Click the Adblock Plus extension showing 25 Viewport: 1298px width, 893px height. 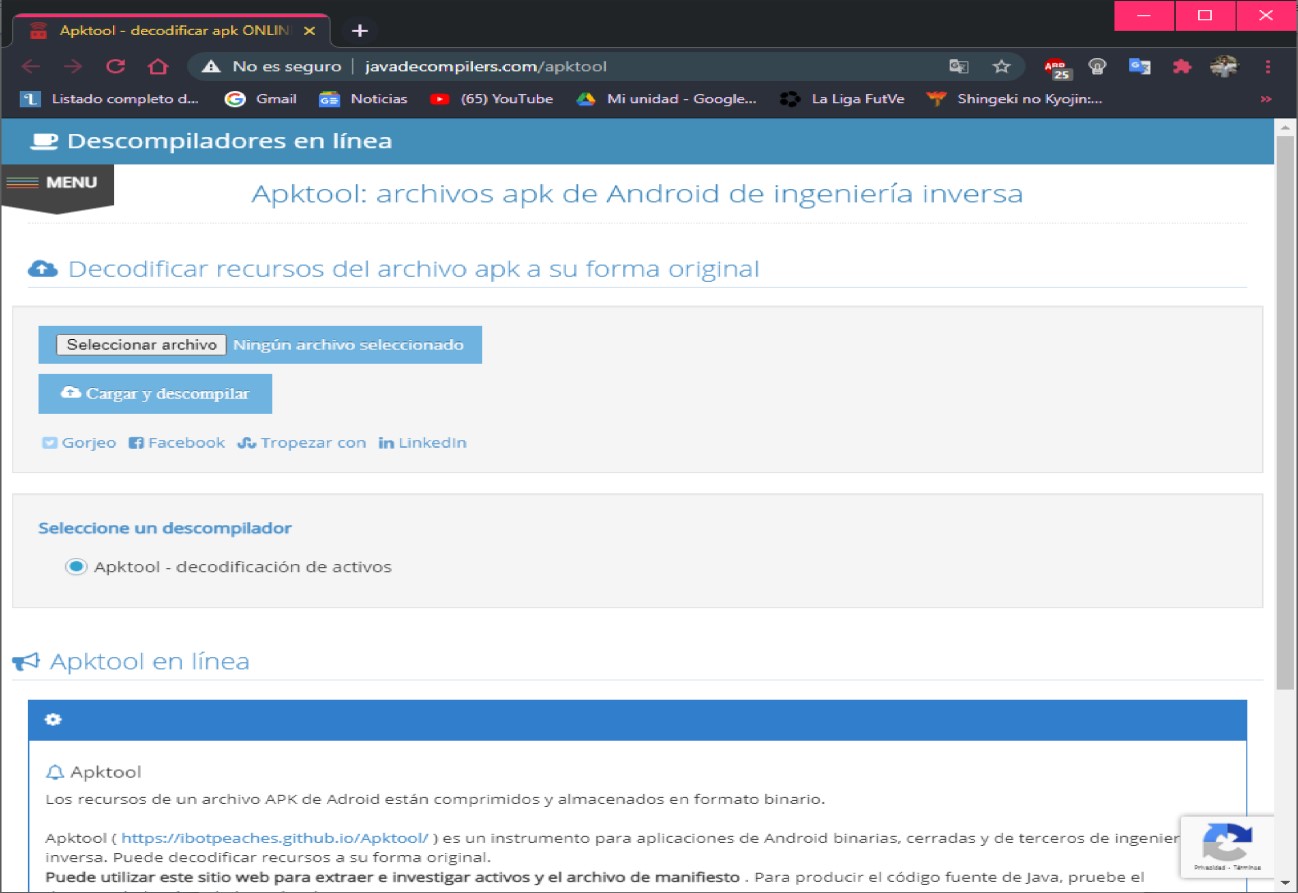point(1056,68)
